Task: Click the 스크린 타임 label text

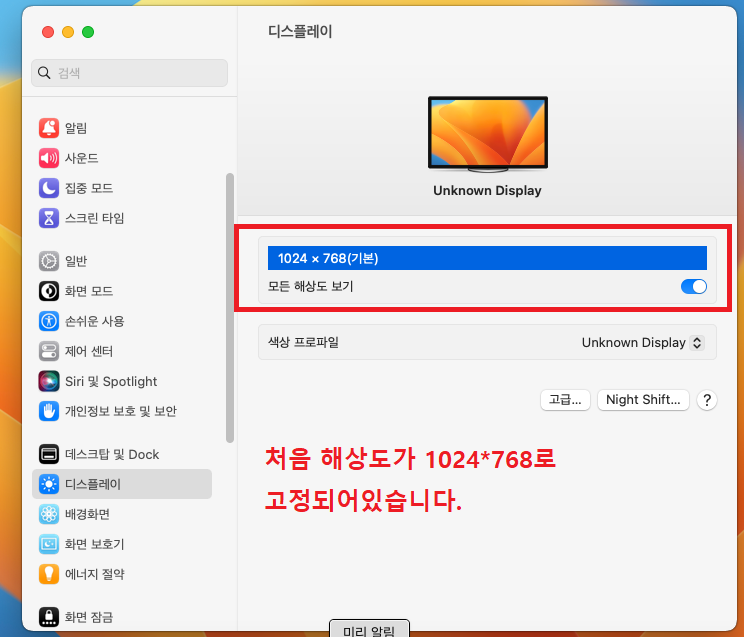Action: coord(95,218)
